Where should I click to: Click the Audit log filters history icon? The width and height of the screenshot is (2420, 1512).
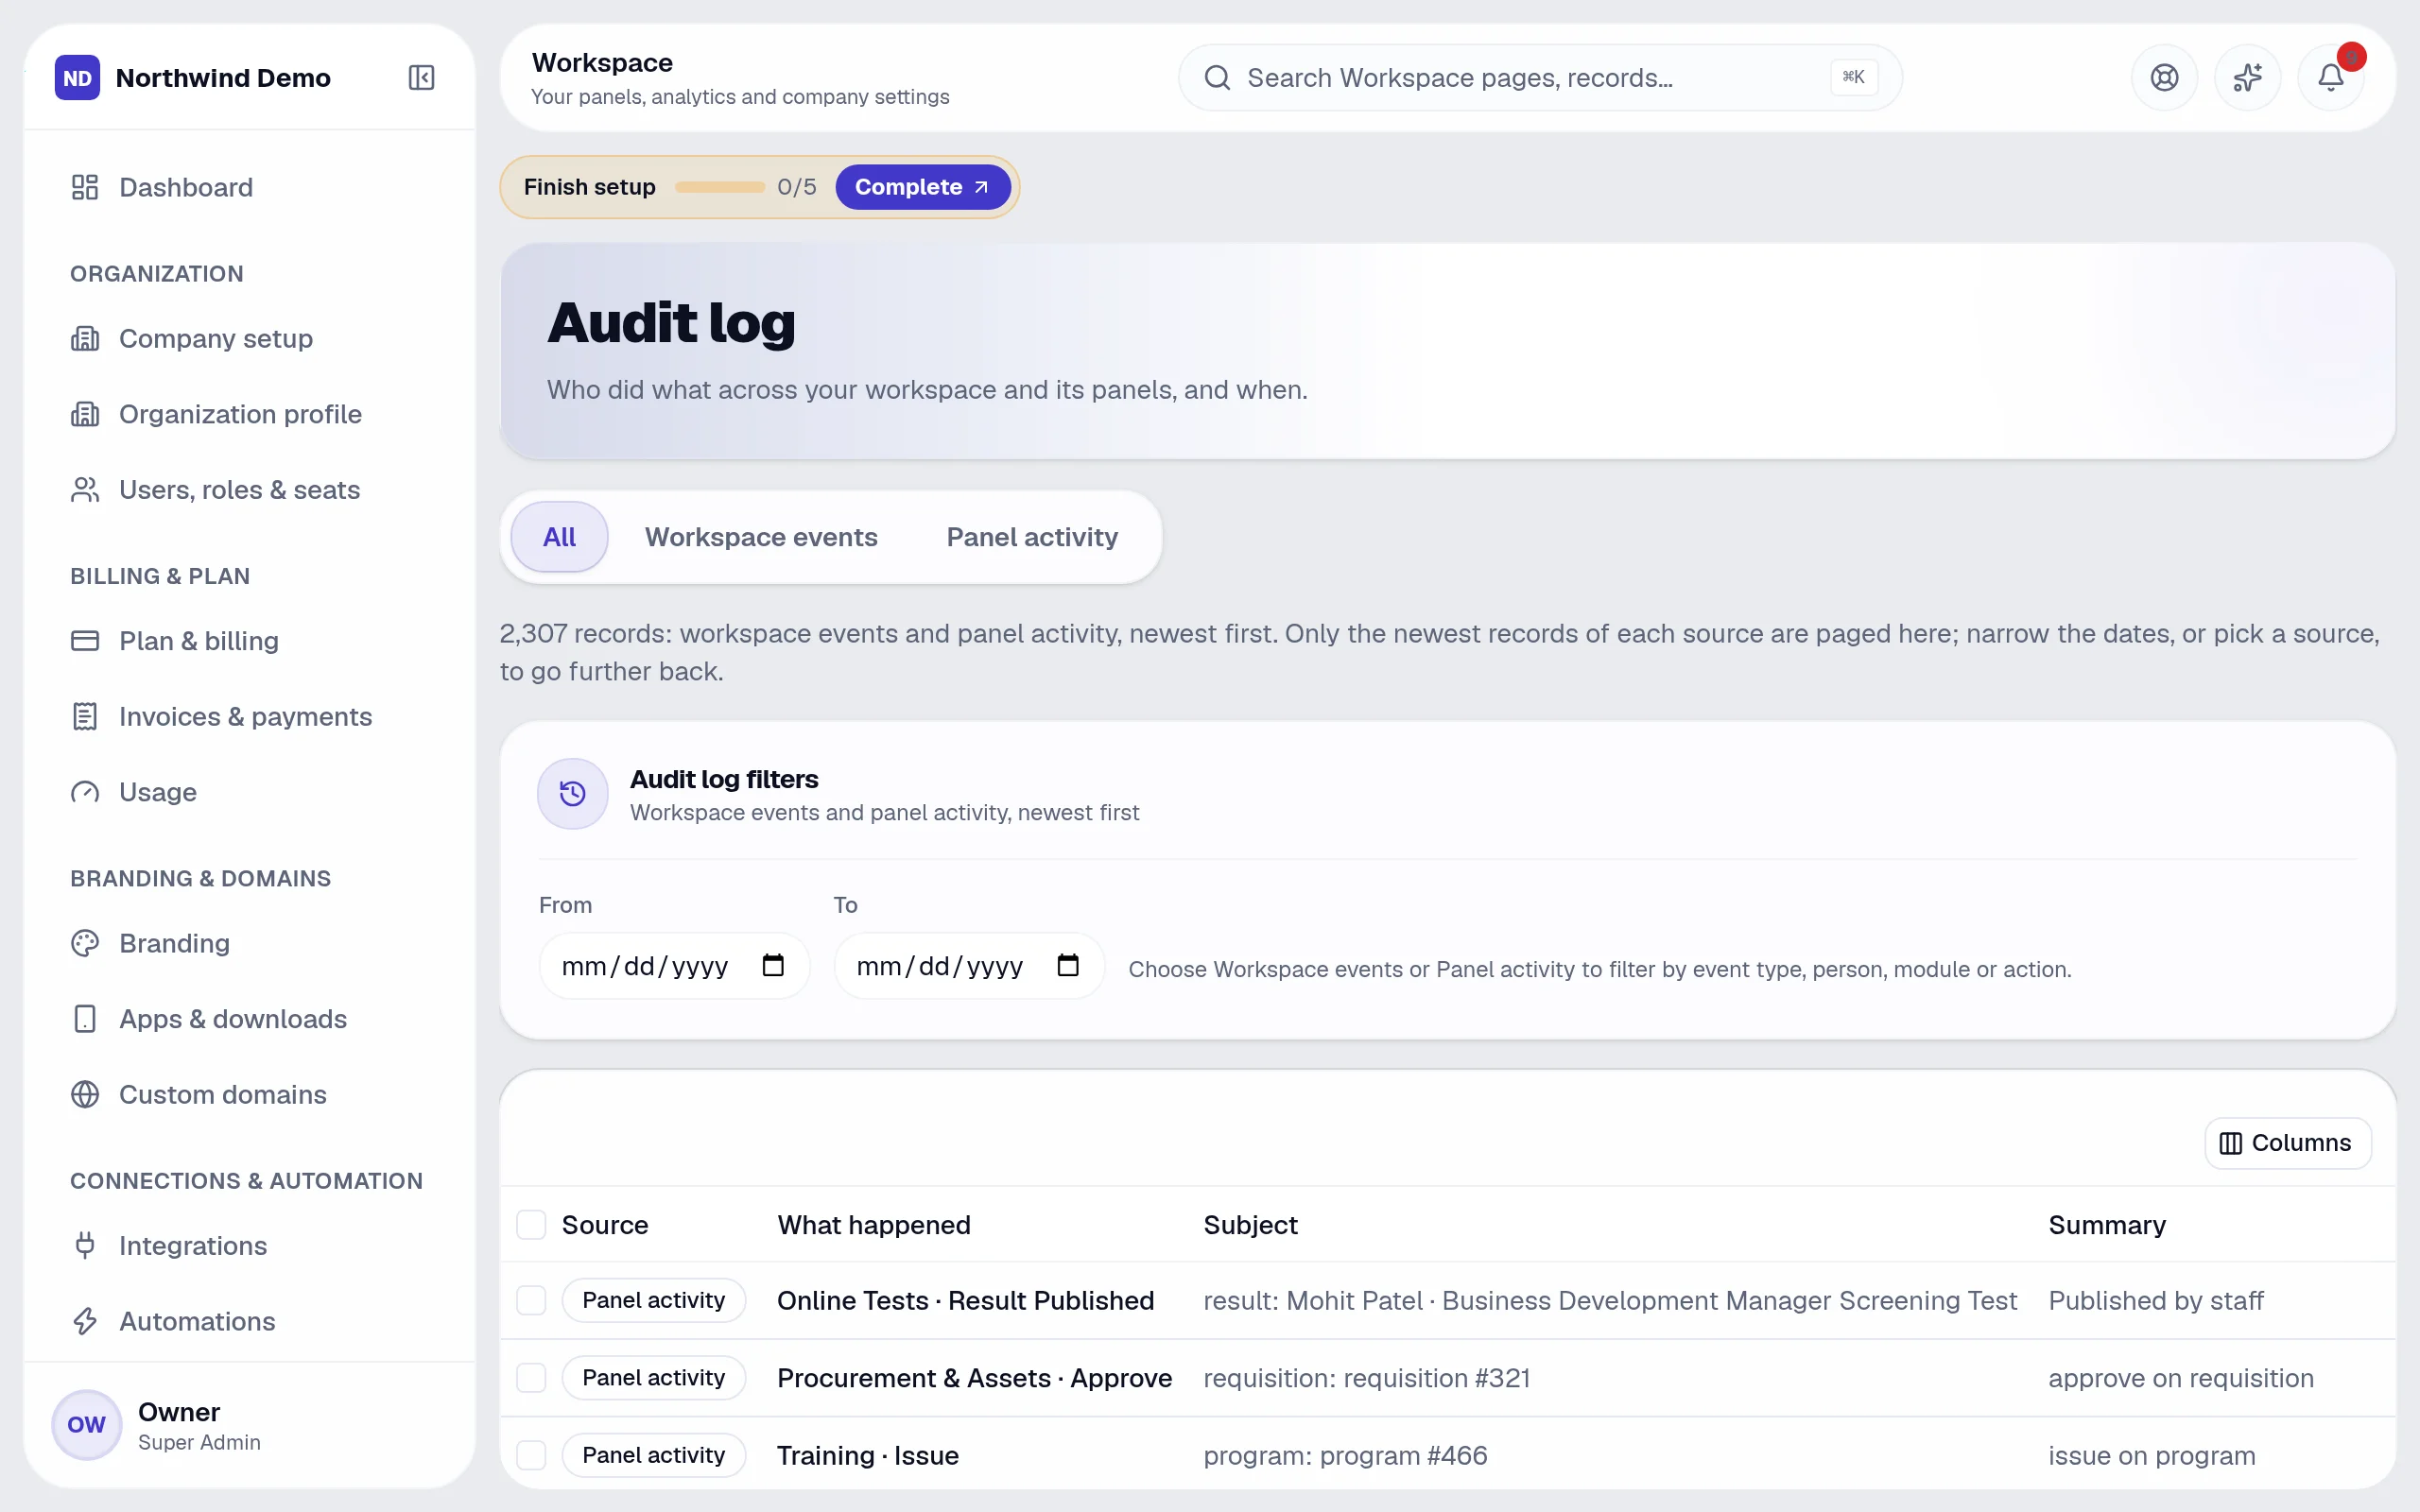[573, 794]
